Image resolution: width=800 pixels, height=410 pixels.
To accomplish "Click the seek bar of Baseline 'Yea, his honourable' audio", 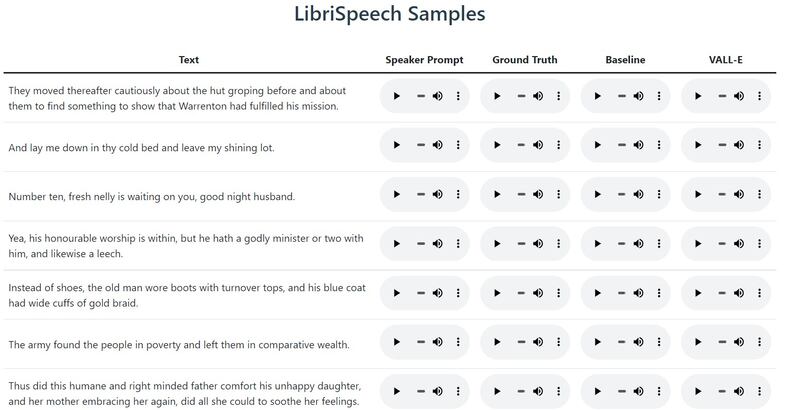I will [620, 244].
